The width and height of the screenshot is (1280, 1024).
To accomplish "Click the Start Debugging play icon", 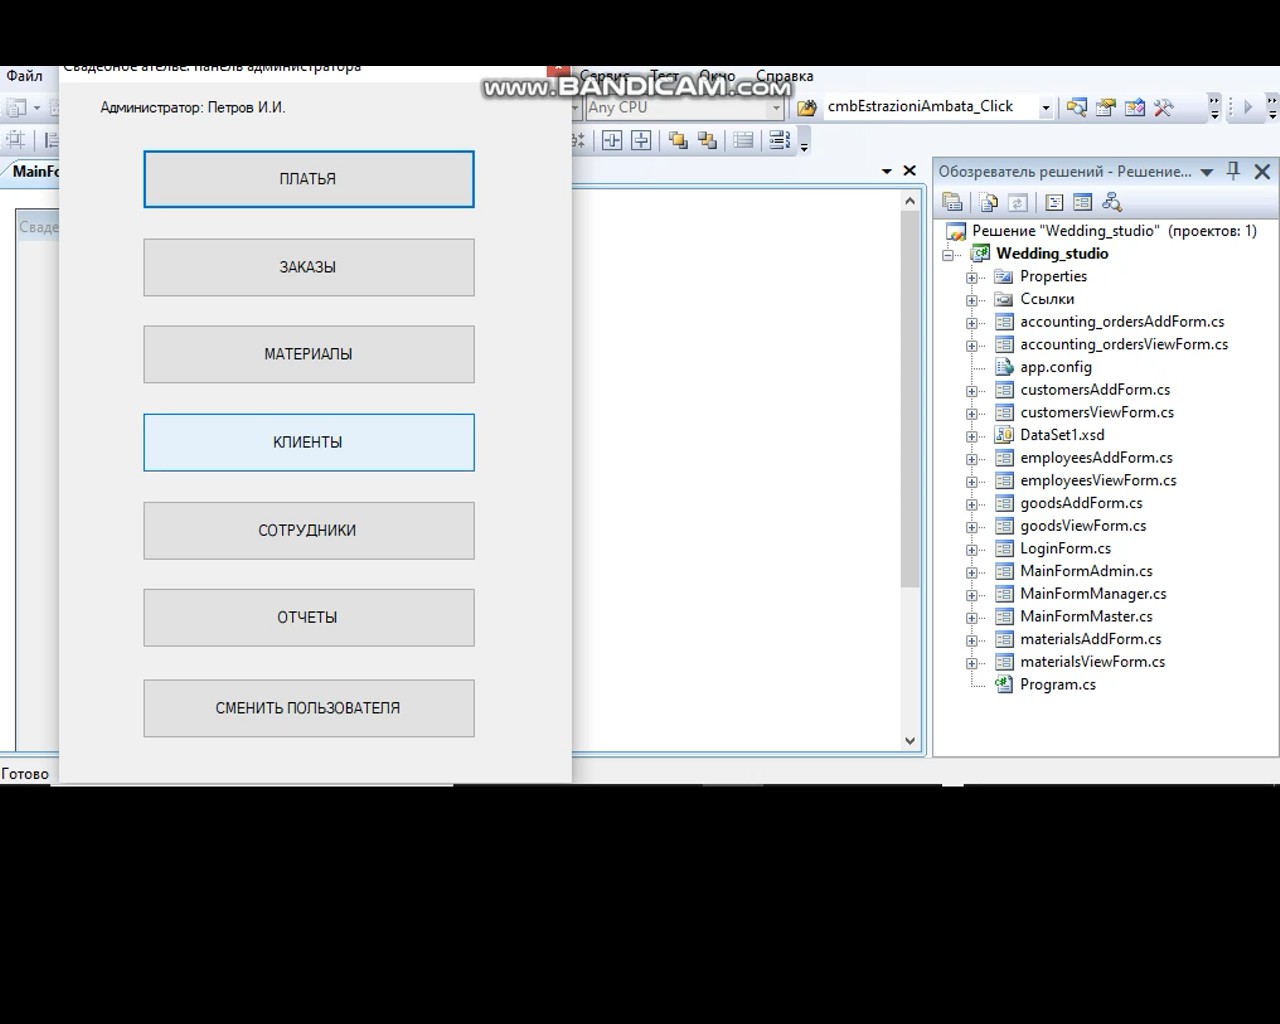I will [x=1247, y=107].
